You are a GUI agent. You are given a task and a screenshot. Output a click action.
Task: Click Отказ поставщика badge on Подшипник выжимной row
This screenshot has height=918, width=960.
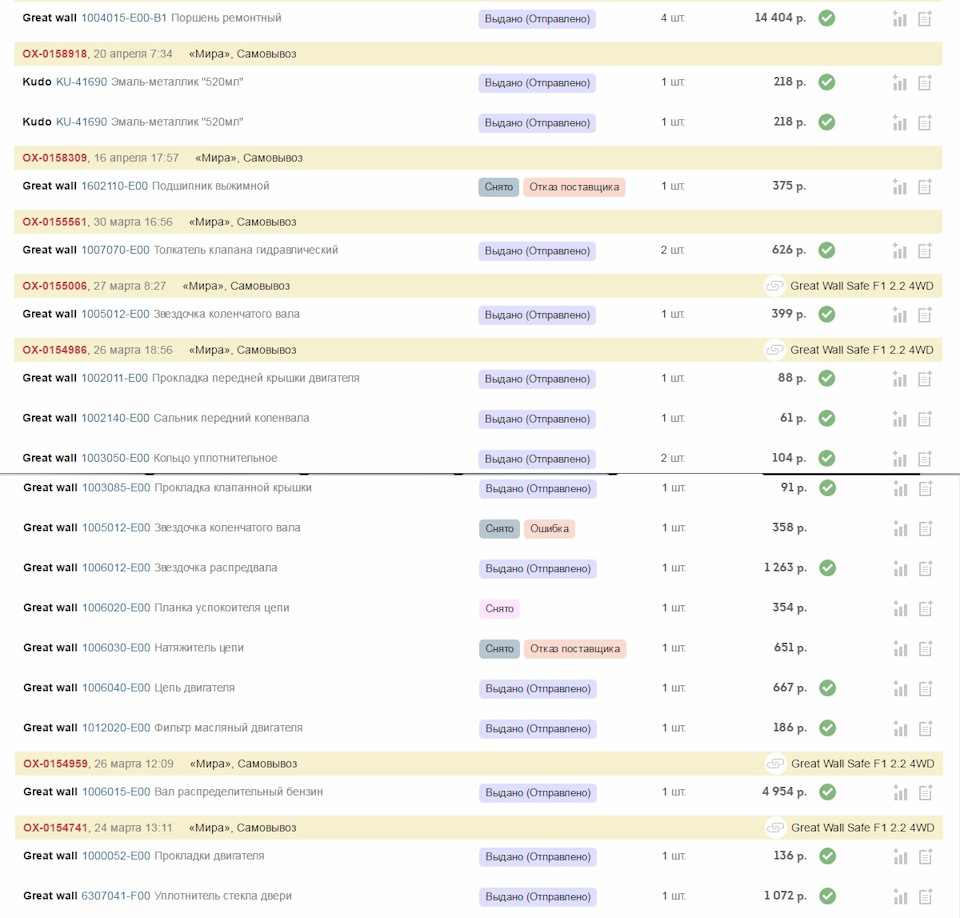click(x=574, y=187)
